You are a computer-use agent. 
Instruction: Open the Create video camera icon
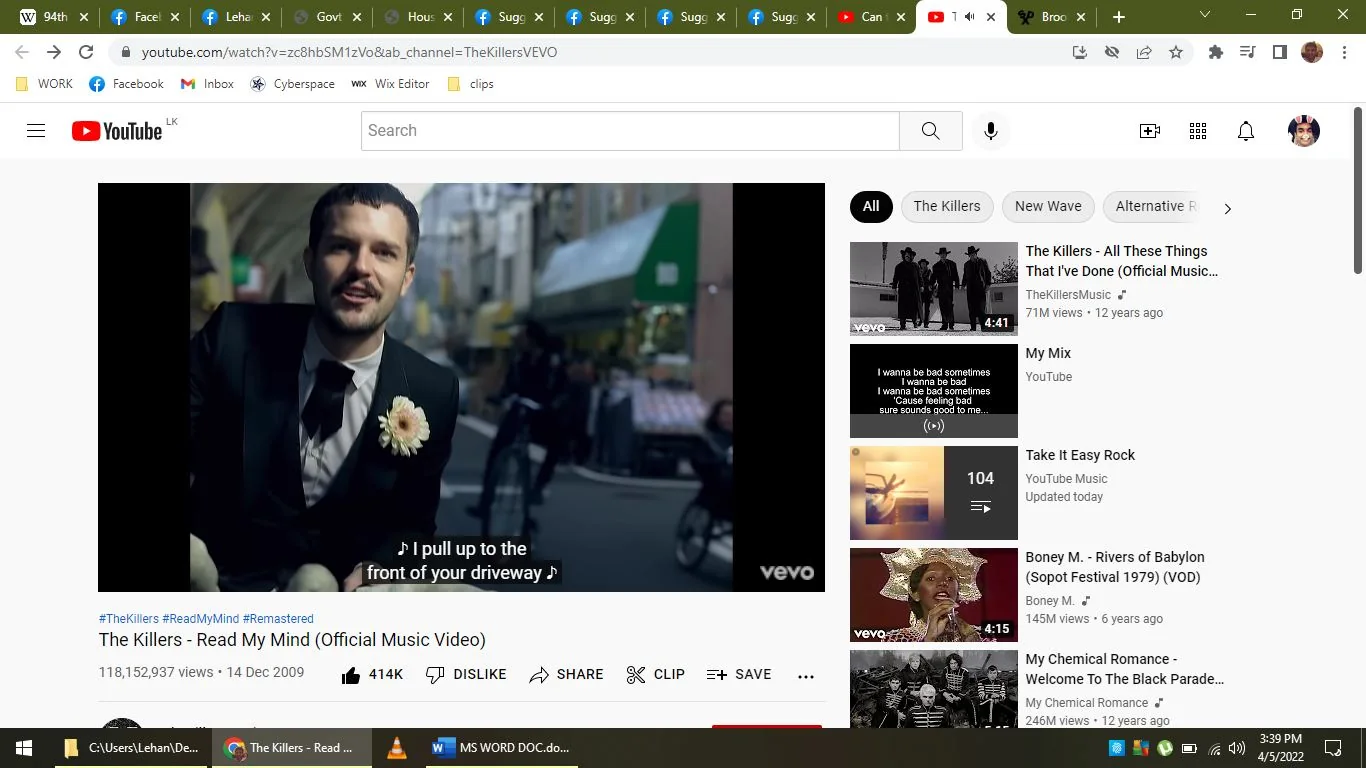coord(1150,131)
